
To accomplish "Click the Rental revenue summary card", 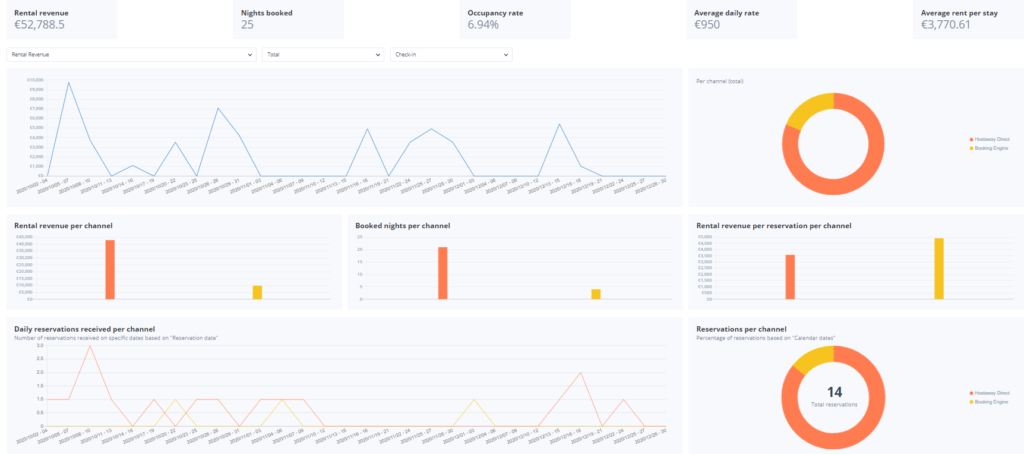I will pos(58,19).
